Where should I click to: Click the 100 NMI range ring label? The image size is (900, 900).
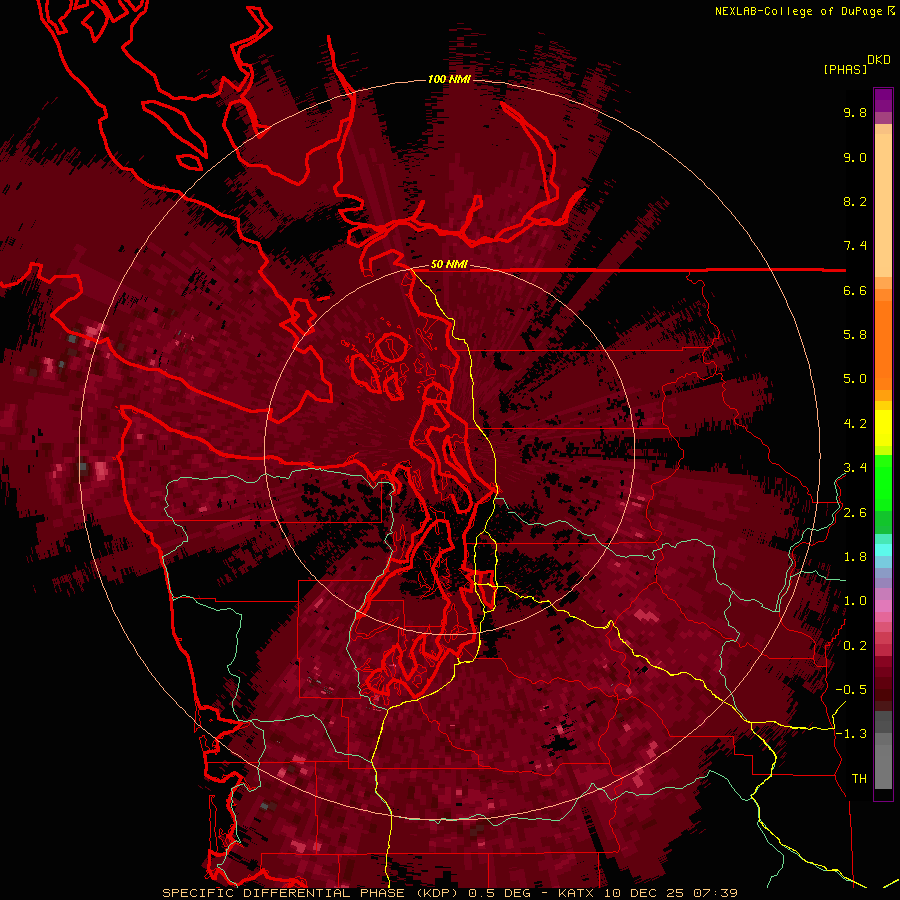click(x=449, y=79)
